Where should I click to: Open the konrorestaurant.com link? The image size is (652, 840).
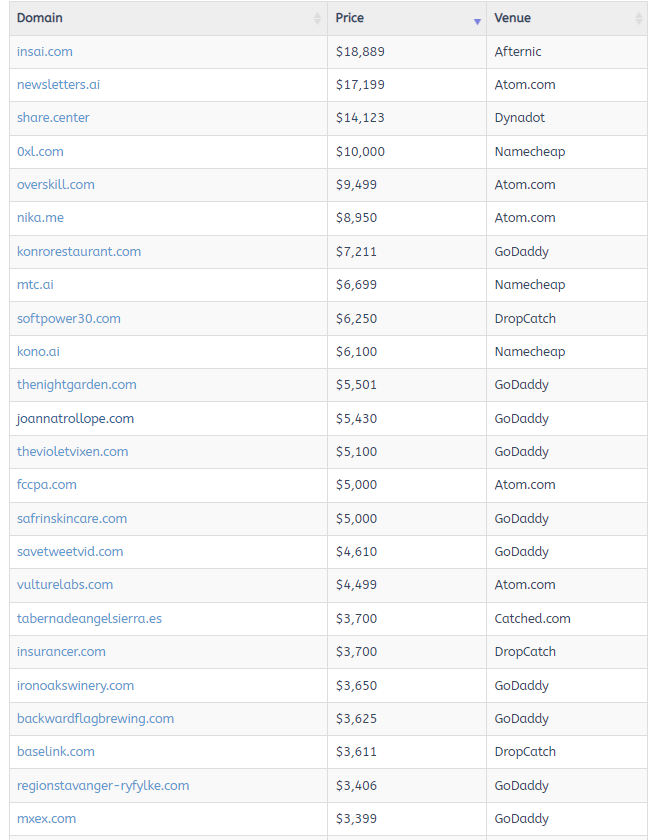point(79,251)
